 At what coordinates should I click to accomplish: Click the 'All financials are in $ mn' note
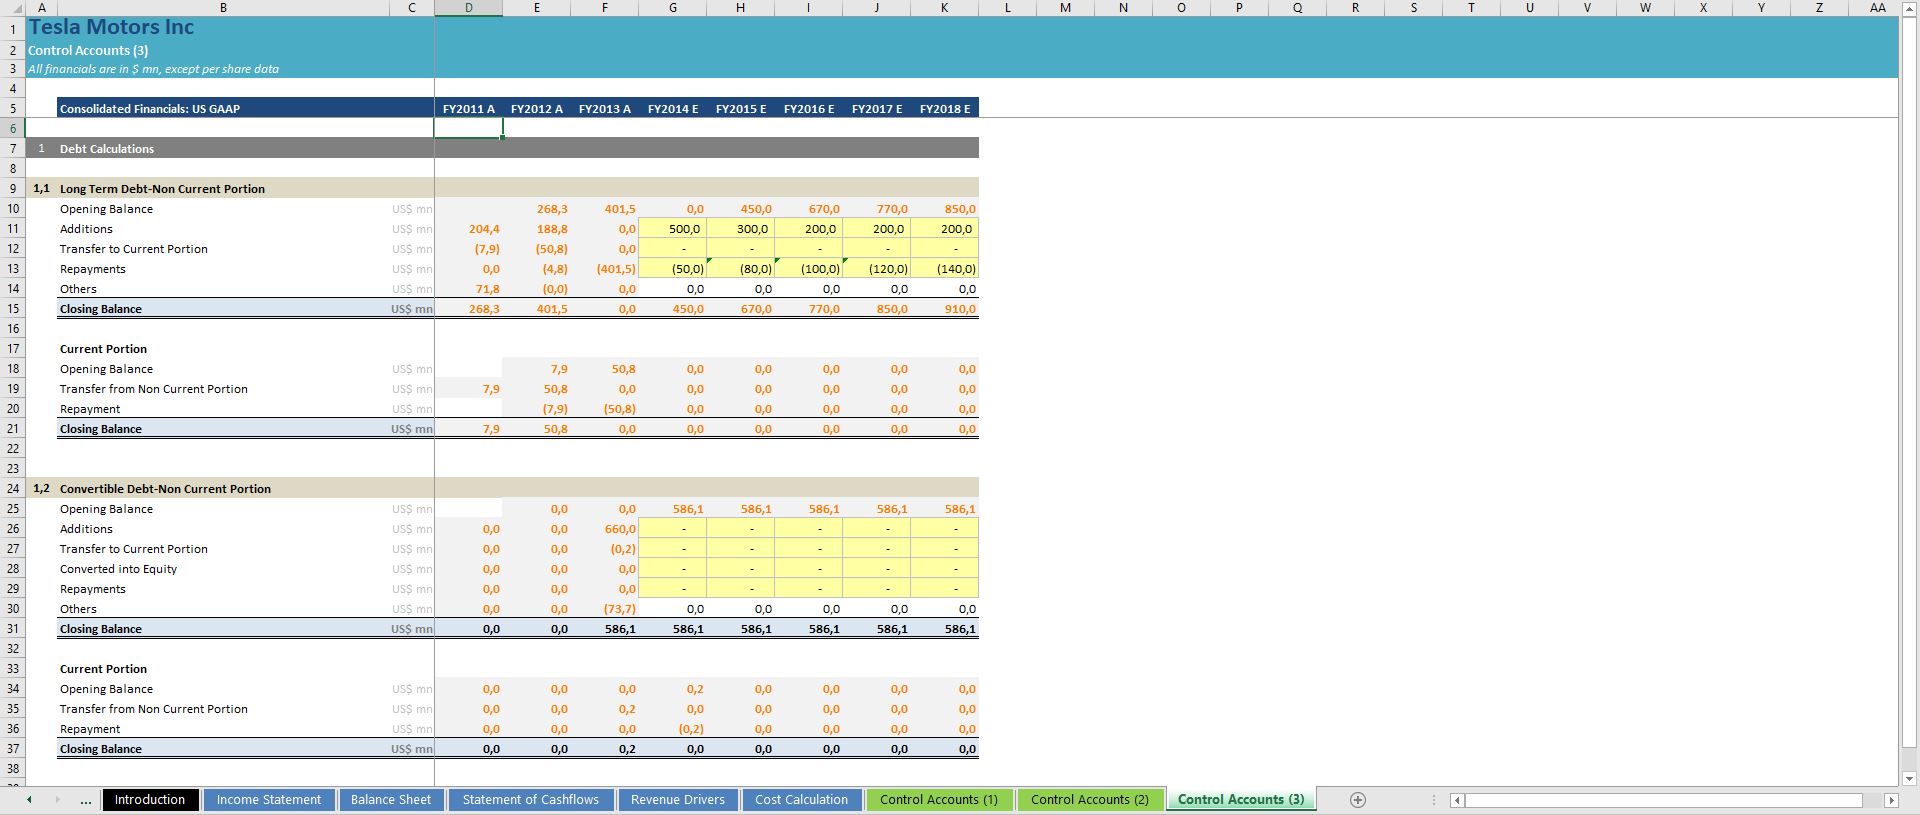153,69
